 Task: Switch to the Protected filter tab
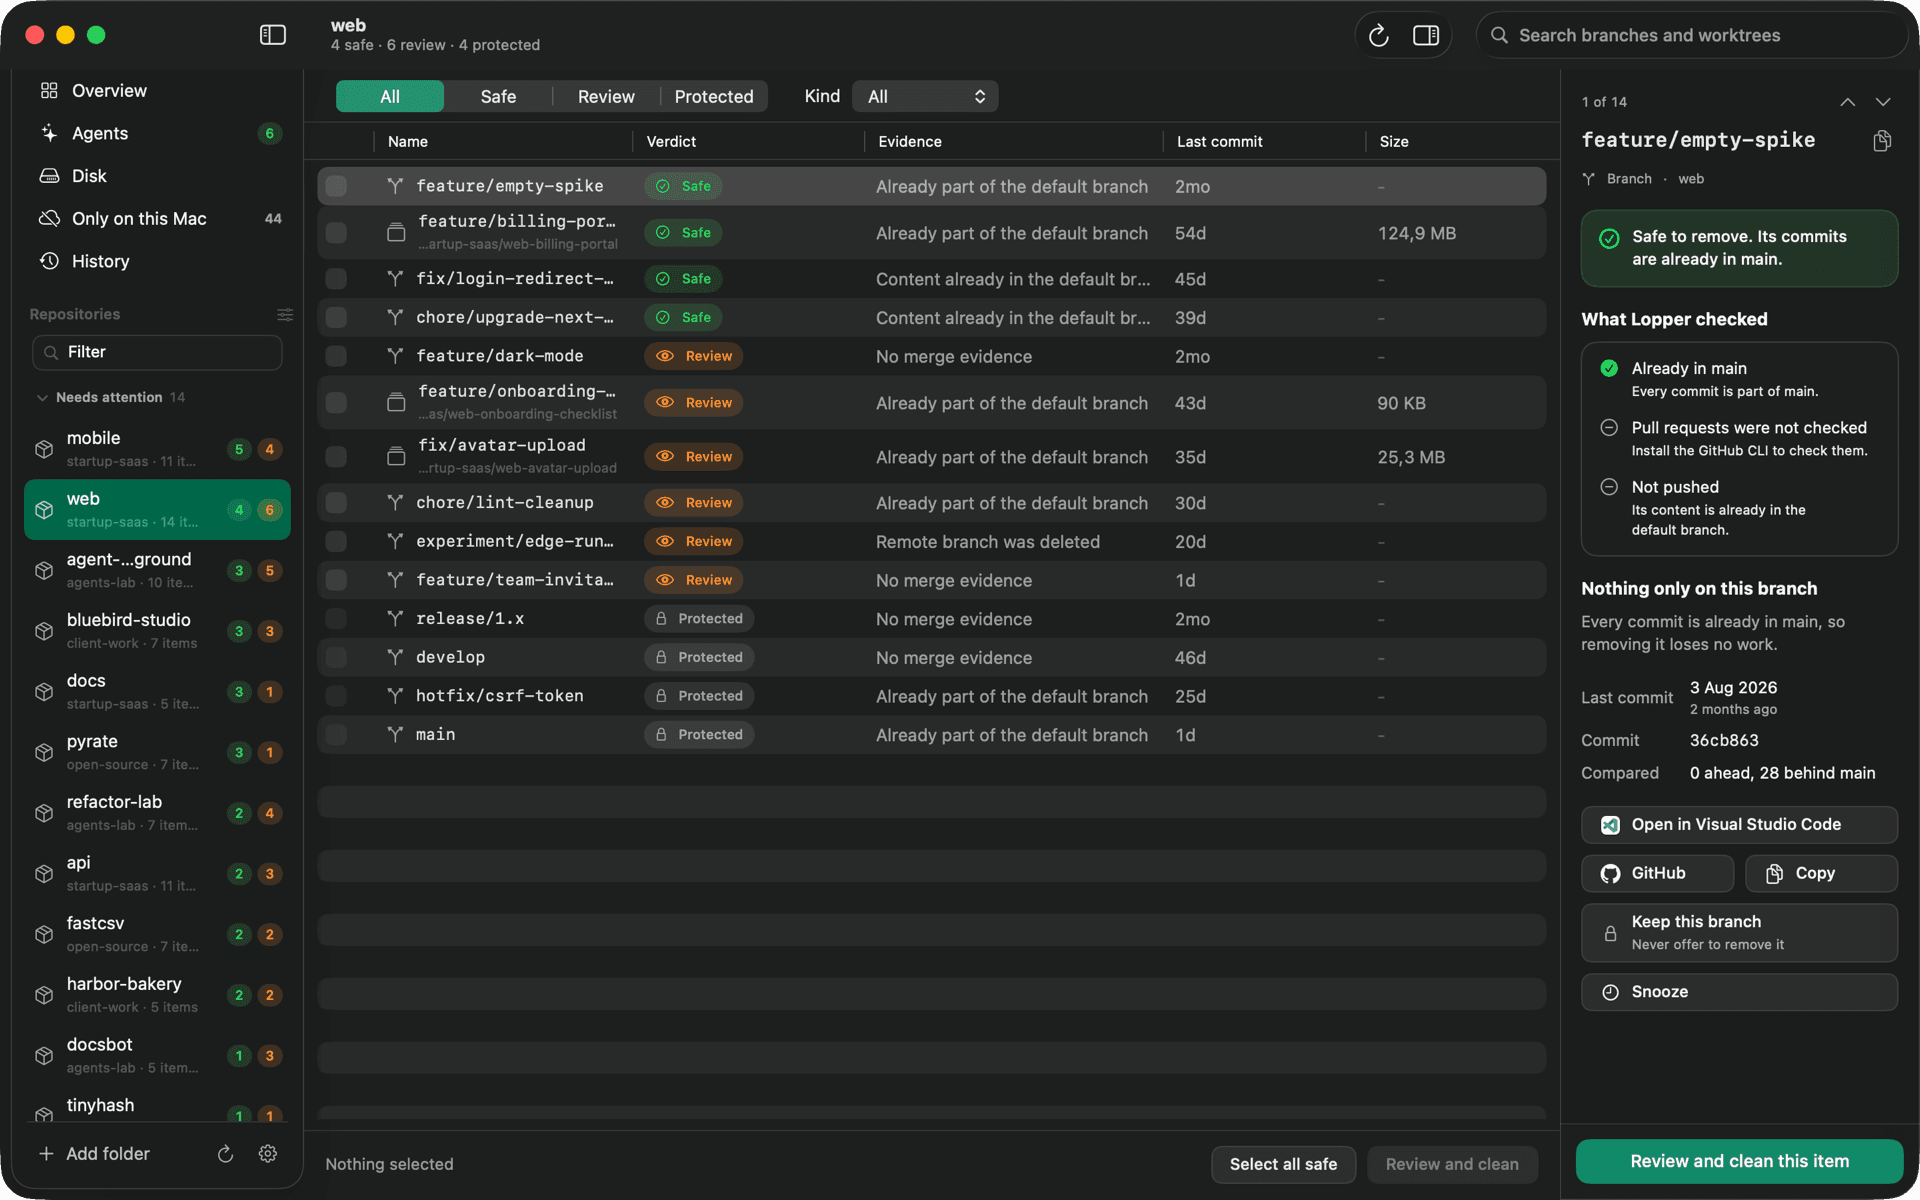click(x=714, y=97)
